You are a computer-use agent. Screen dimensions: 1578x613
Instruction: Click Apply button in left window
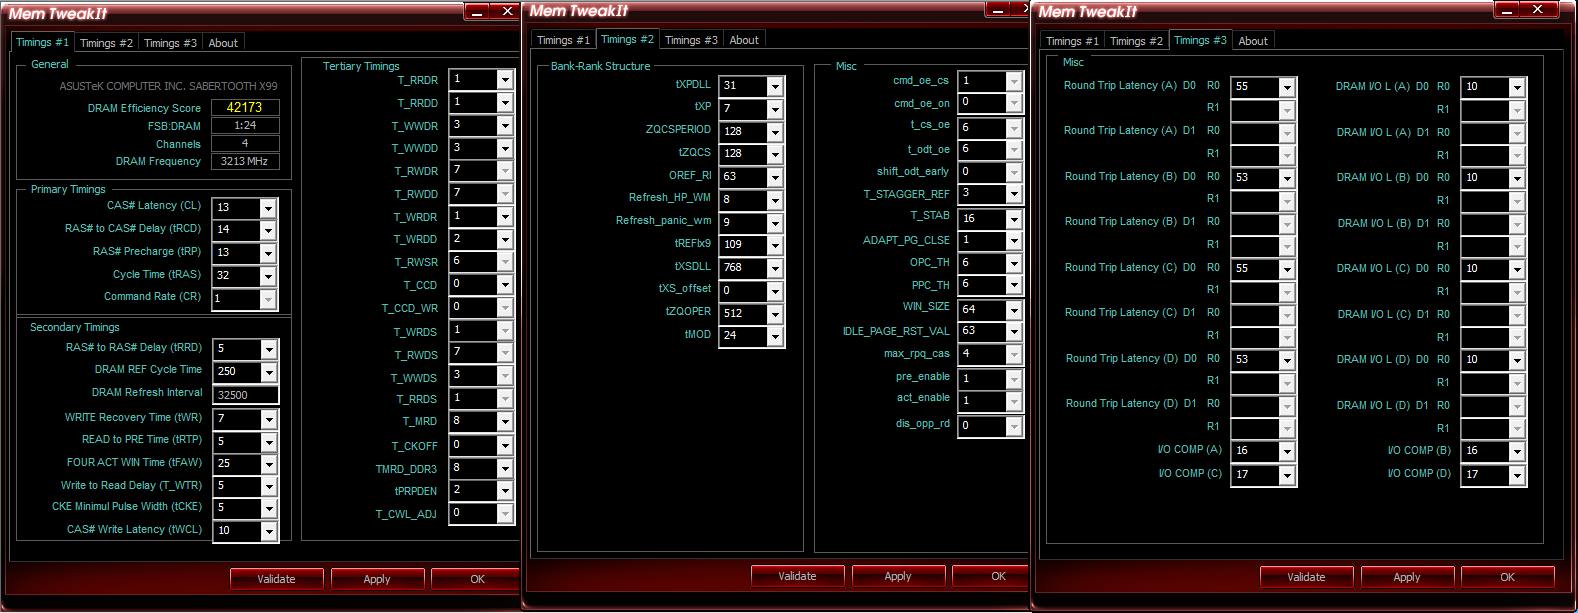pos(377,579)
